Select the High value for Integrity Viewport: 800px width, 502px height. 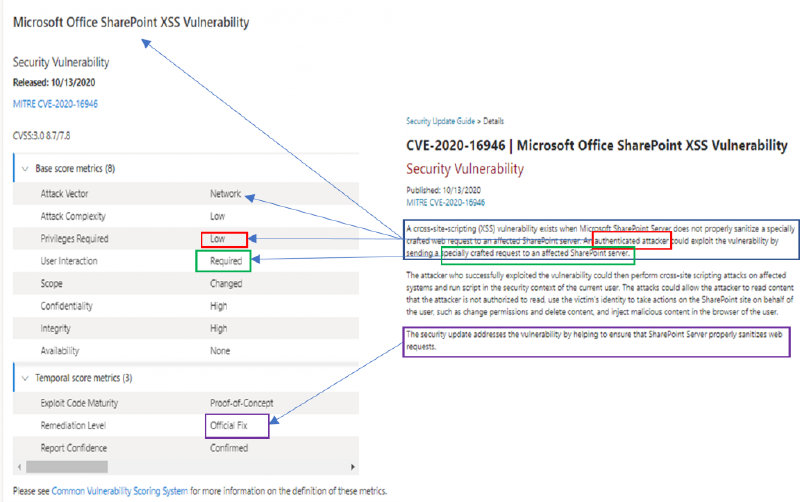[218, 329]
